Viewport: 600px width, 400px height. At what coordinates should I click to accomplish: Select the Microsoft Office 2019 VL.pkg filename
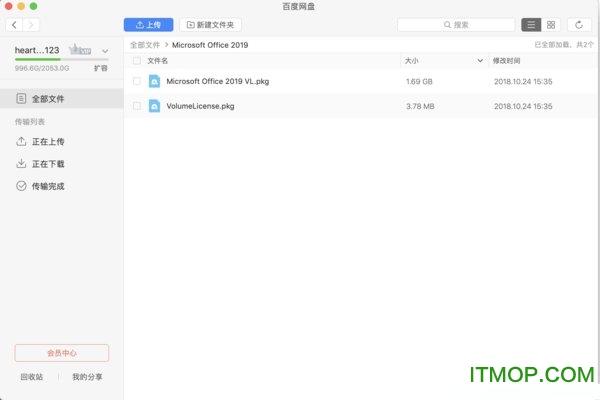tap(217, 81)
